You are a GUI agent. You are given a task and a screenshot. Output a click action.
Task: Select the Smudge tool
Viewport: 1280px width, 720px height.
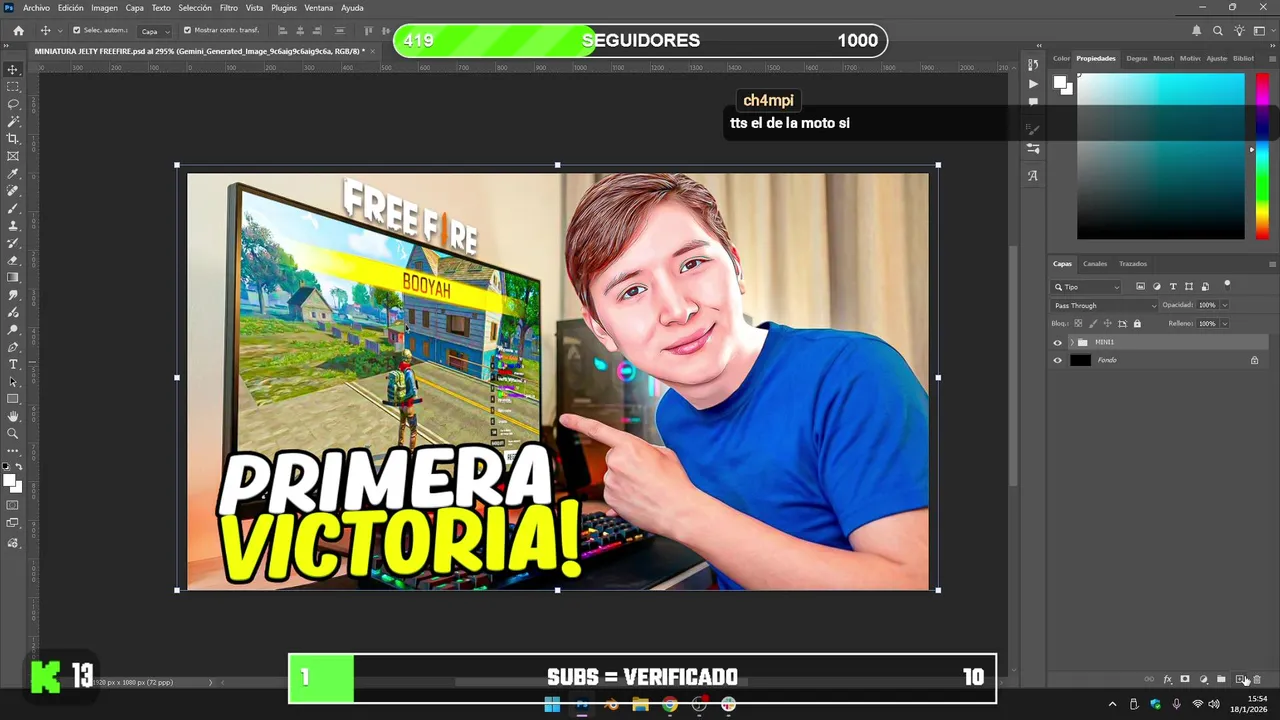click(x=13, y=295)
